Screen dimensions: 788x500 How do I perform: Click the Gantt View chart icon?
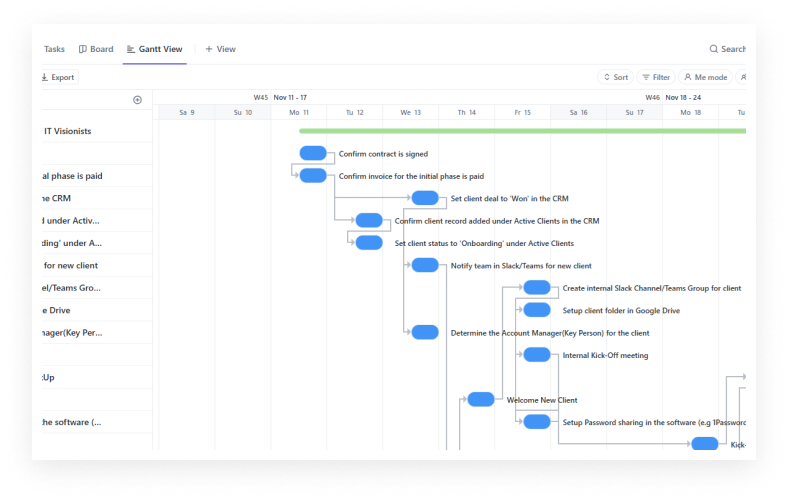[131, 49]
